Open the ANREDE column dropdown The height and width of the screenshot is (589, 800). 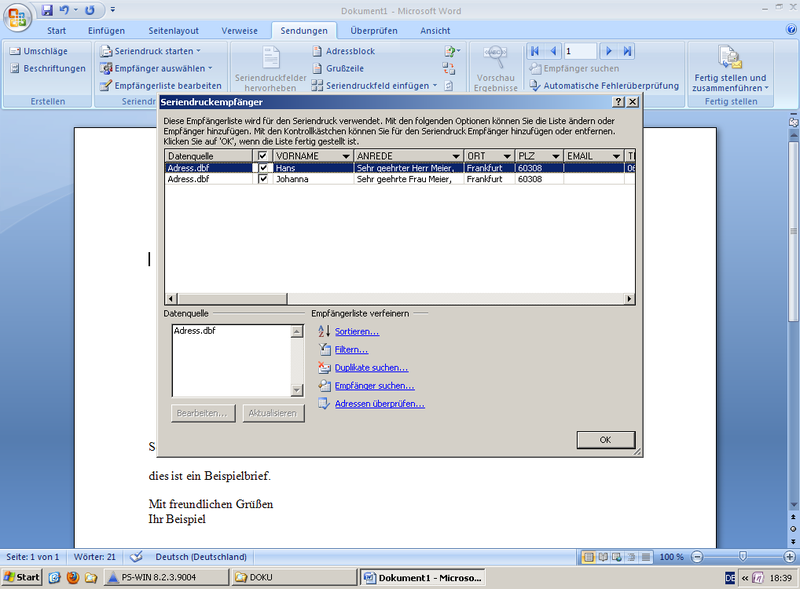[456, 156]
